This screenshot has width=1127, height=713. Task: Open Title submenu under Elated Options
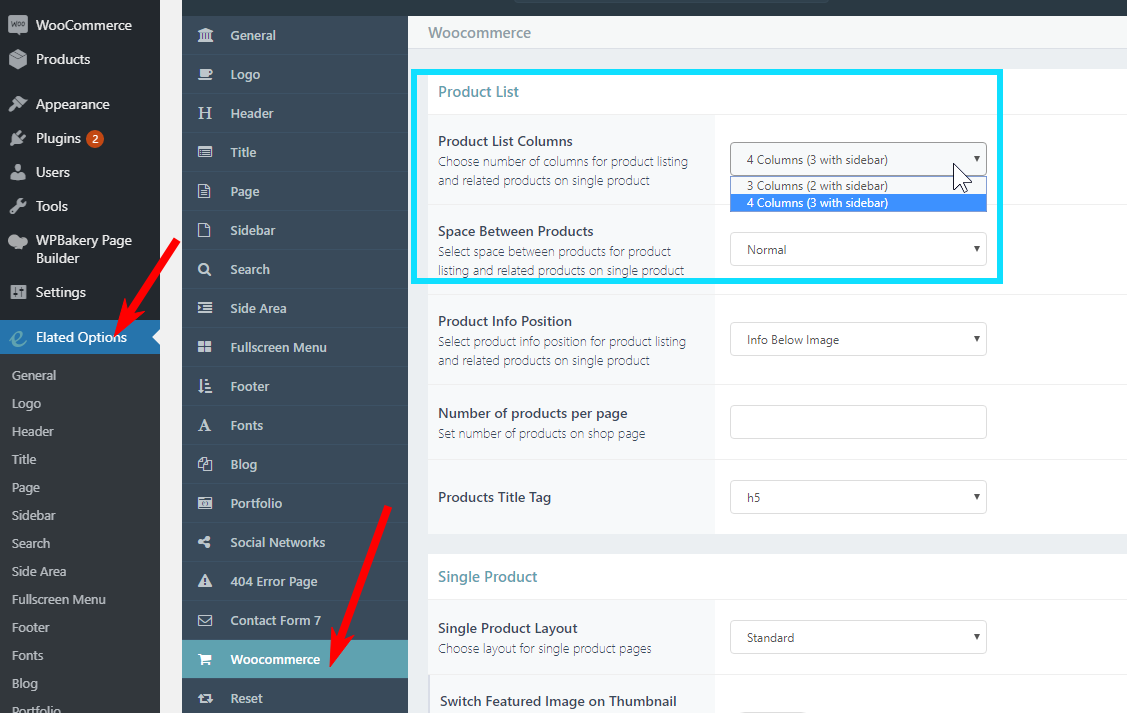[x=24, y=459]
